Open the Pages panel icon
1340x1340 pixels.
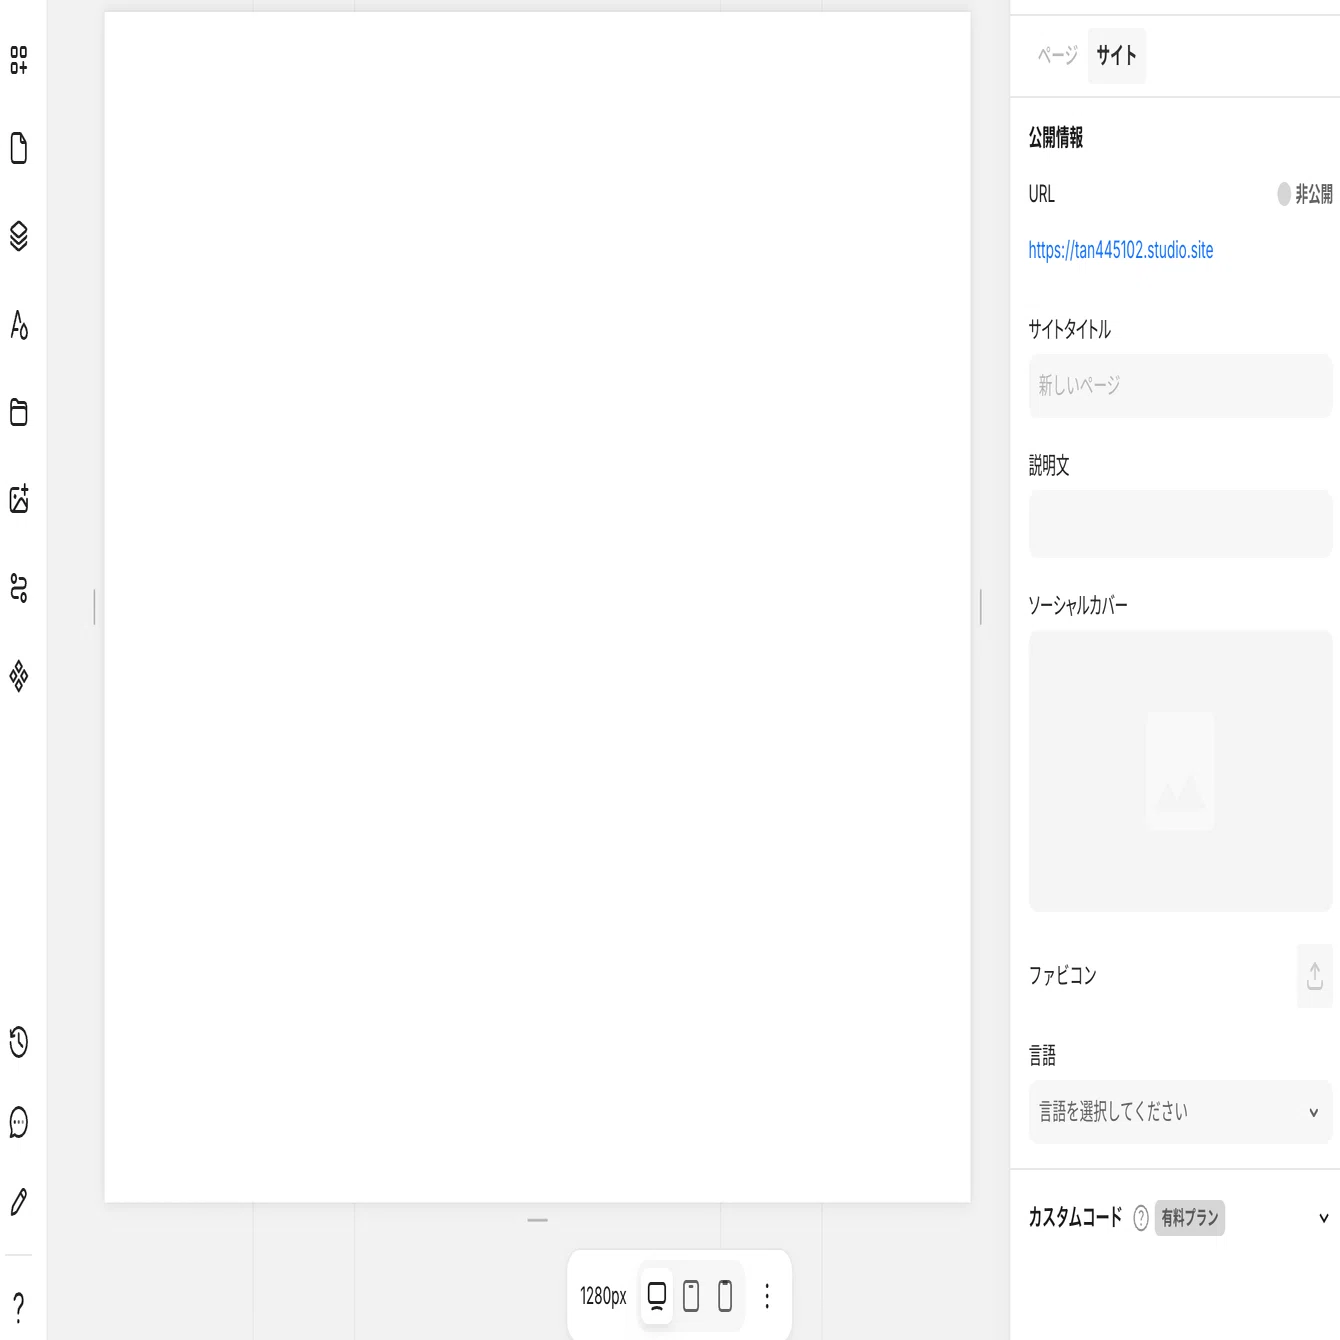coord(19,148)
